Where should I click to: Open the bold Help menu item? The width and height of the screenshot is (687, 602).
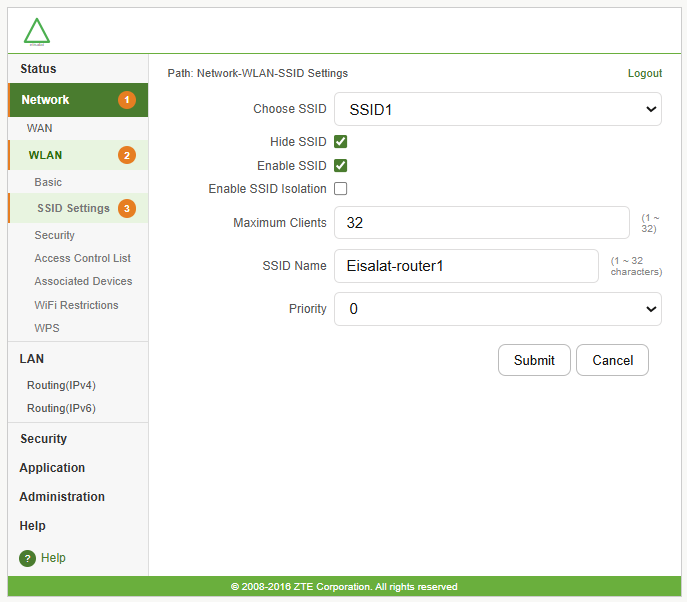click(32, 526)
